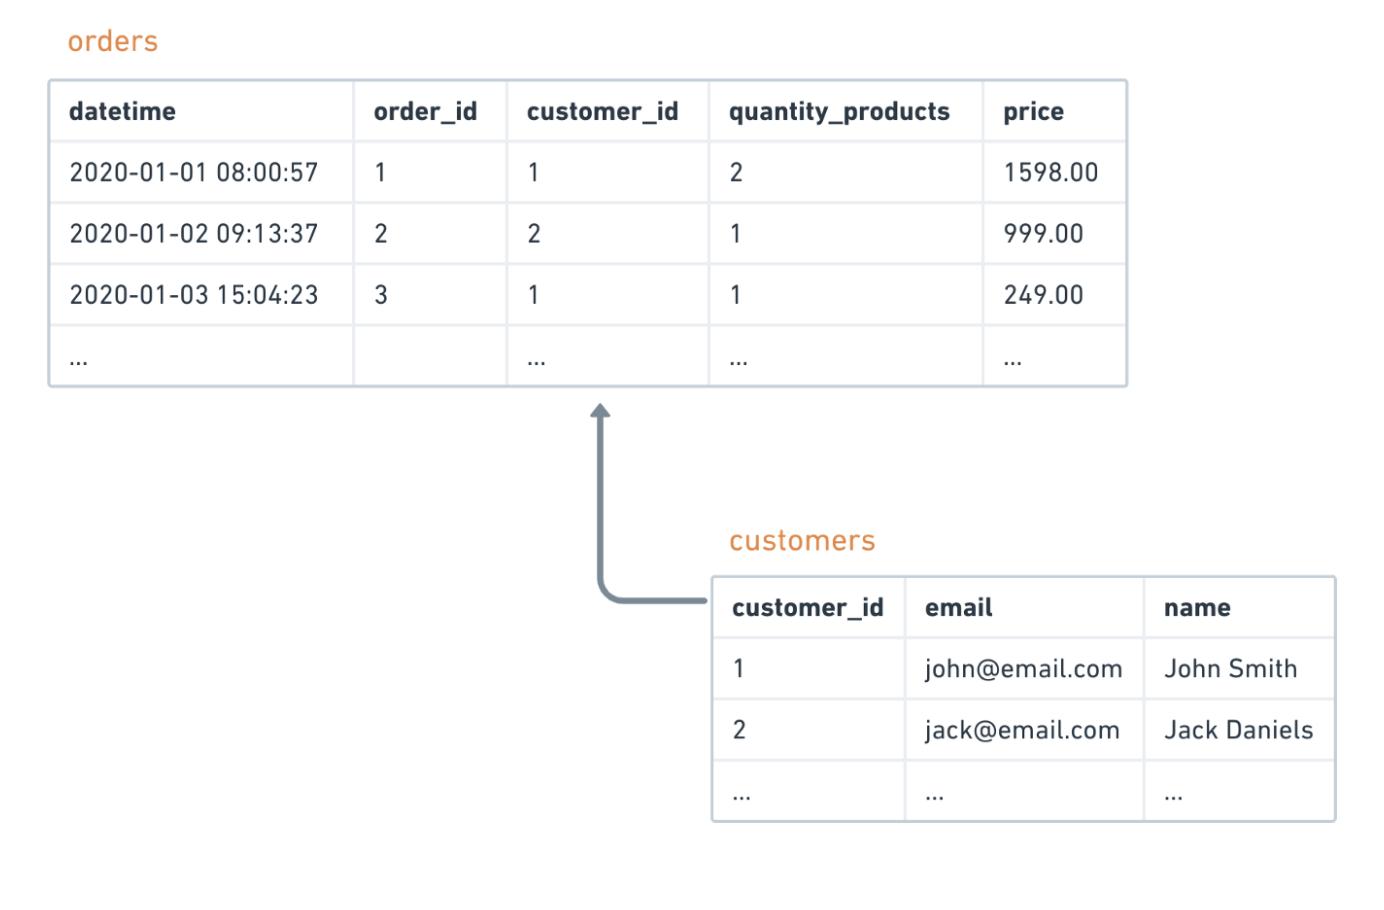Select the email column header

[958, 607]
